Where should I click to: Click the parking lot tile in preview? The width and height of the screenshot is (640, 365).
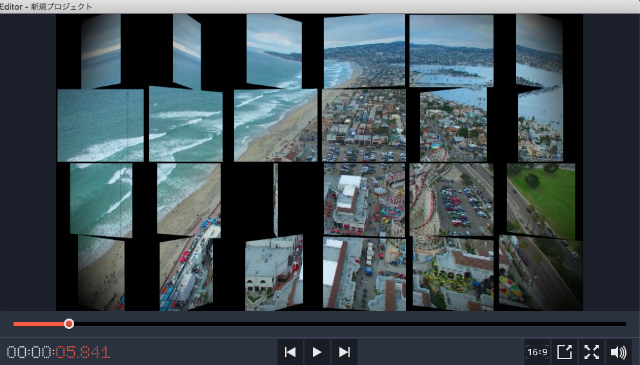coord(451,199)
